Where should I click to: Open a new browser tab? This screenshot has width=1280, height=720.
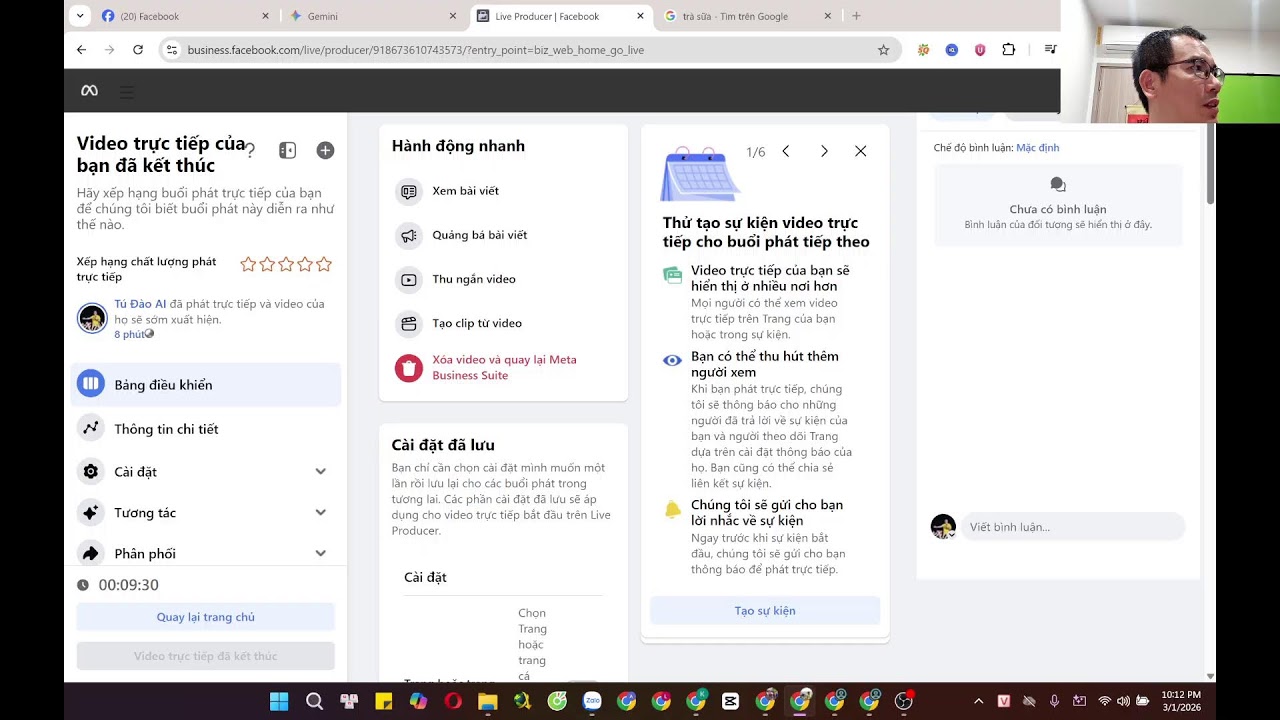[856, 16]
